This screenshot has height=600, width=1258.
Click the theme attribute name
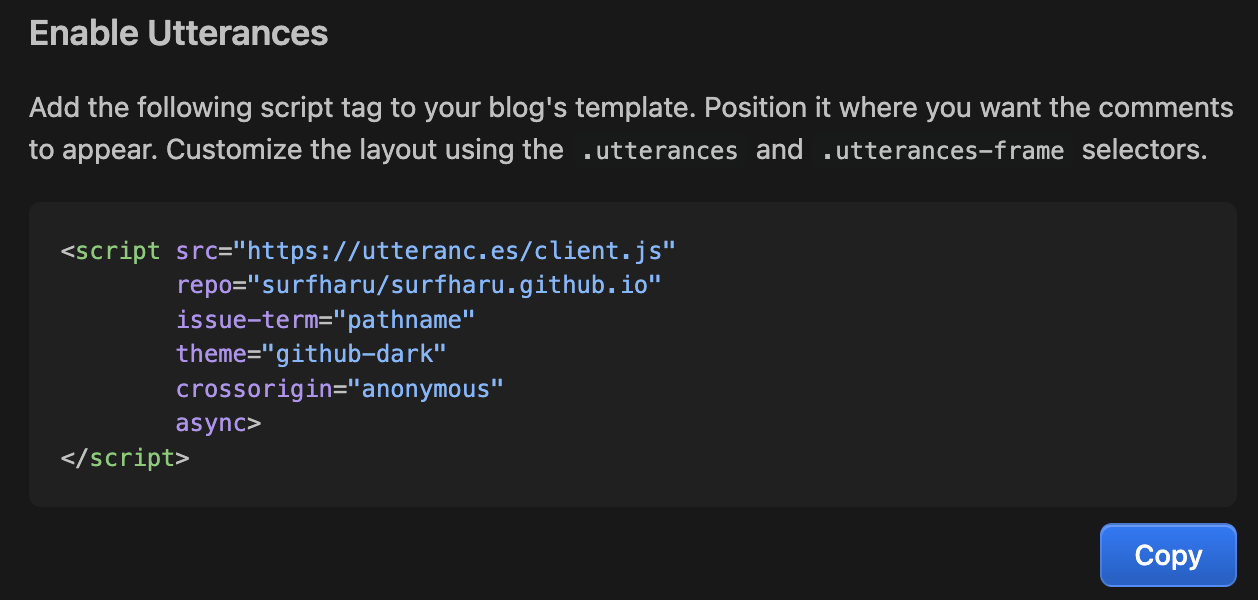coord(211,354)
